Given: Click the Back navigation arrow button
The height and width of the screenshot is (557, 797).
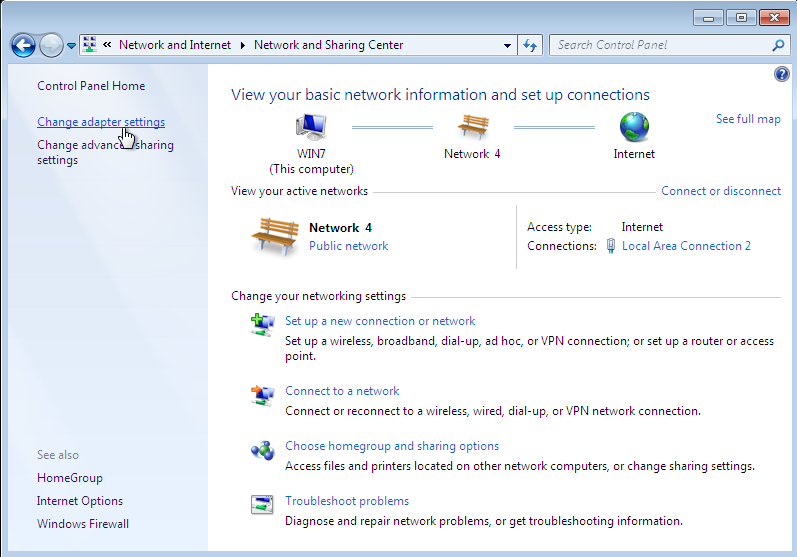Looking at the screenshot, I should tap(23, 46).
